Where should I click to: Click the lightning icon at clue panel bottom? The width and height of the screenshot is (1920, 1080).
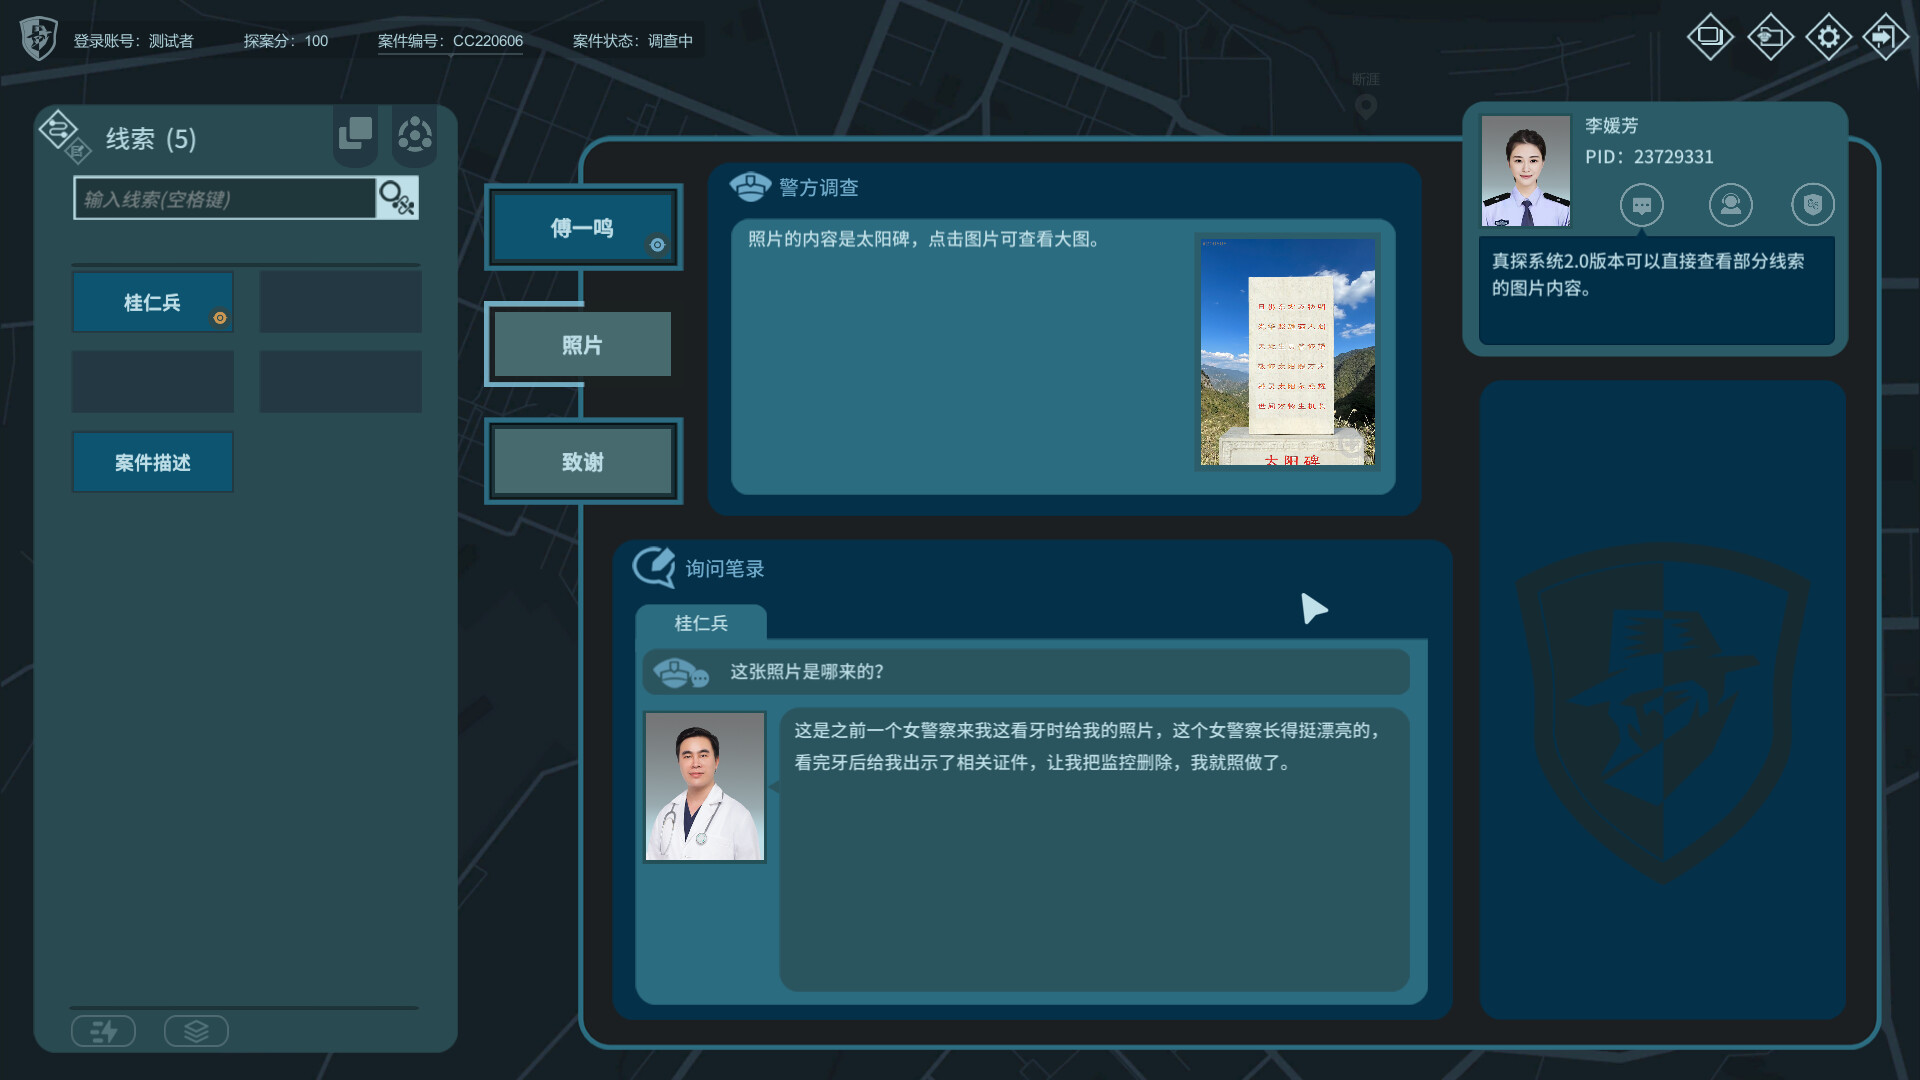point(103,1030)
